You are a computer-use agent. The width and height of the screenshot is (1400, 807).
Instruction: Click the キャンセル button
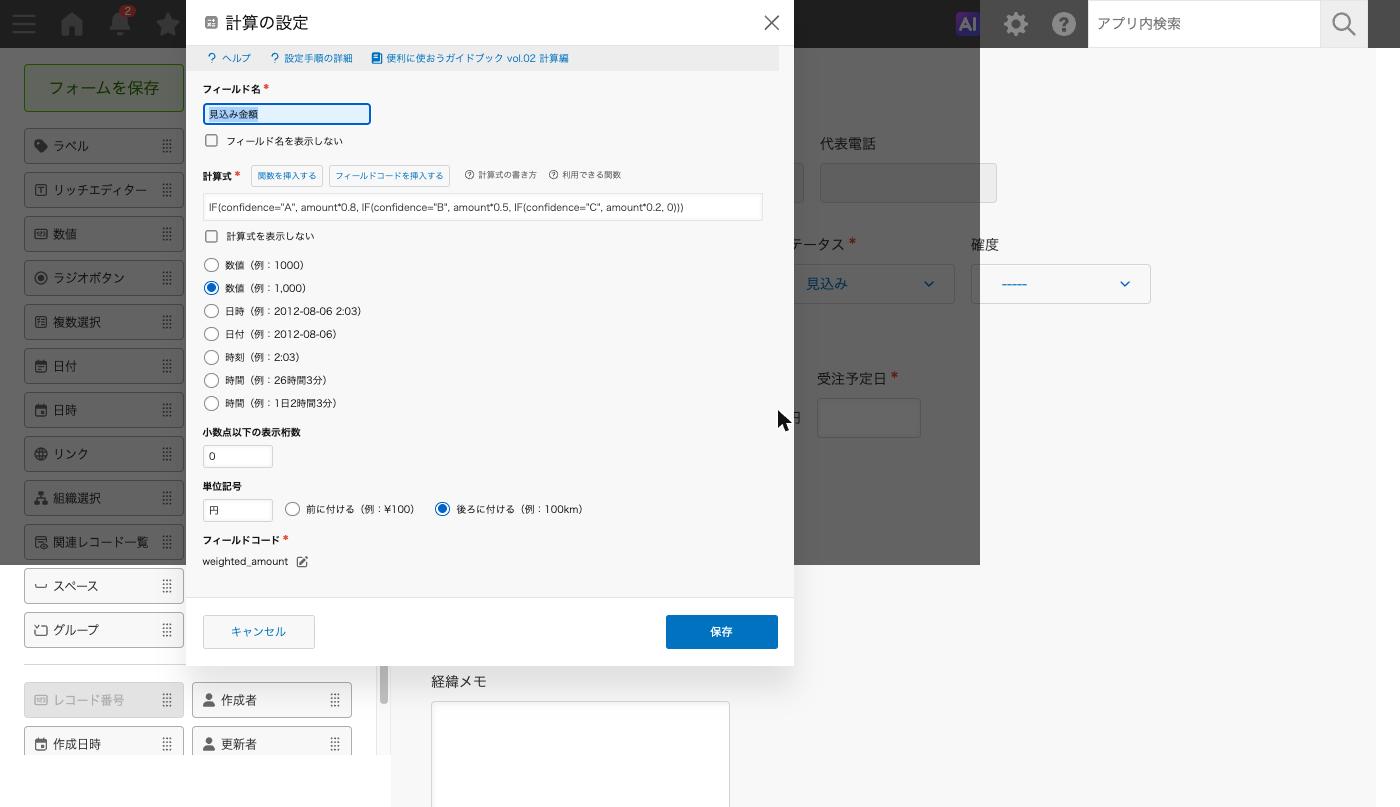pyautogui.click(x=259, y=632)
